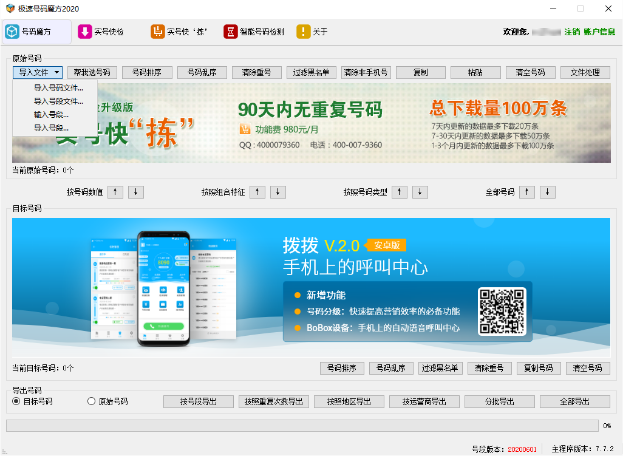623x456 pixels.
Task: Click 号码排序 in the 原始号码 toolbar
Action: (x=147, y=72)
